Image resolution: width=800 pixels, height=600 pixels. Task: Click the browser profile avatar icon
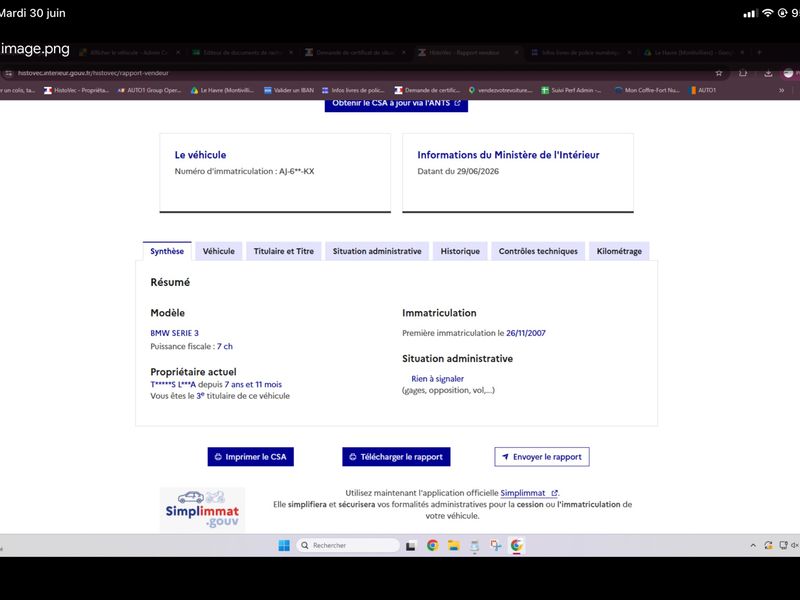[789, 73]
